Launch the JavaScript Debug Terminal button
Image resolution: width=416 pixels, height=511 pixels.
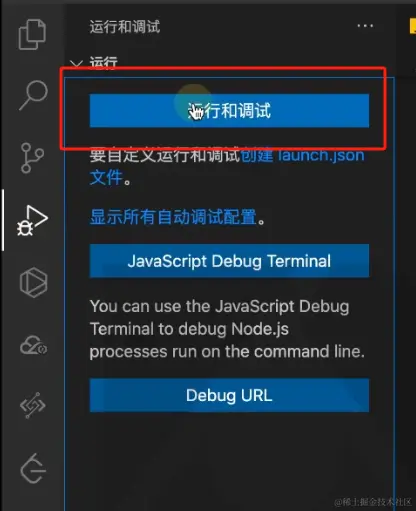click(229, 261)
